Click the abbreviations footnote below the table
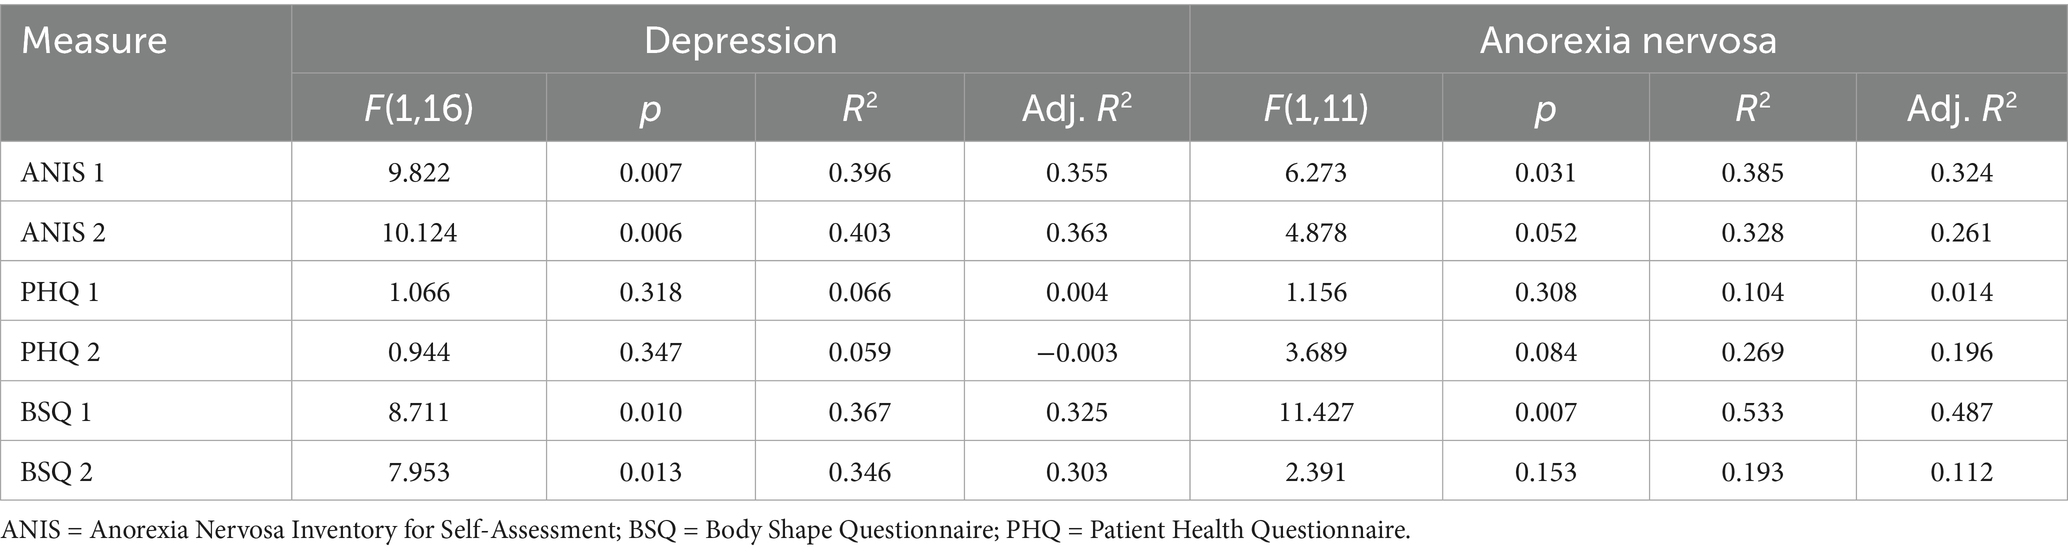This screenshot has width=2068, height=552. coord(706,530)
